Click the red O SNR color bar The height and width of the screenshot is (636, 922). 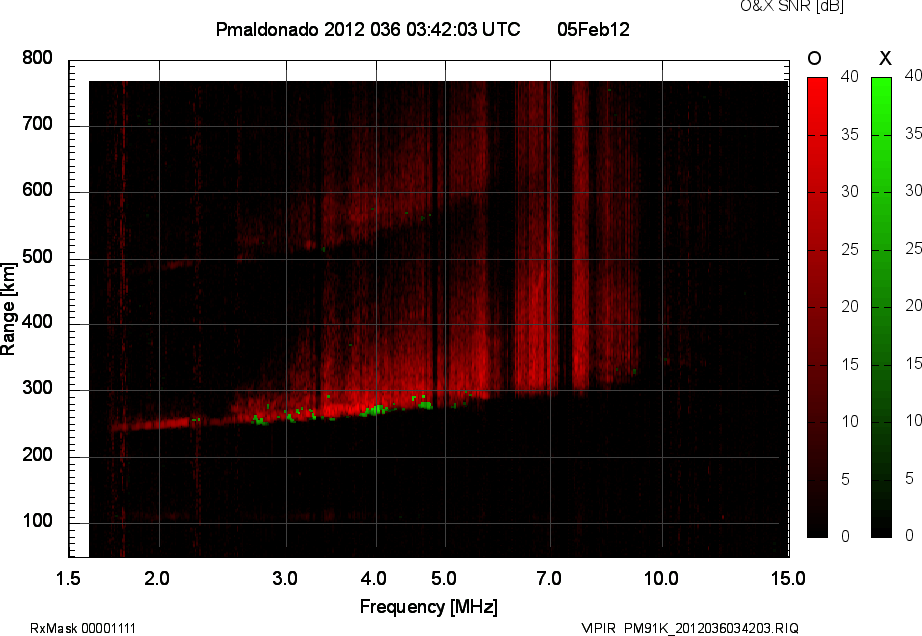(817, 307)
